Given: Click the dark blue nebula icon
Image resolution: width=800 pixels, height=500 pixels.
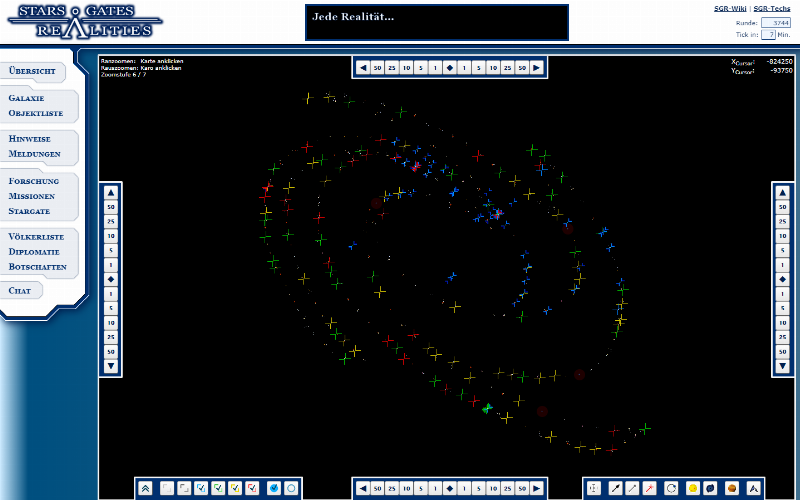Looking at the screenshot, I should tap(711, 488).
